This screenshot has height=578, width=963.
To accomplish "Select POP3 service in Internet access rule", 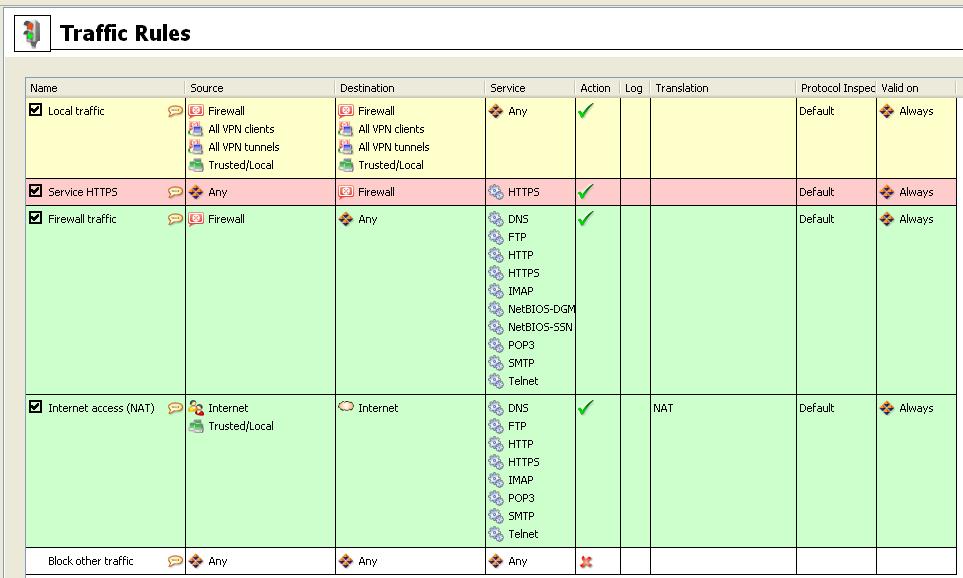I will tap(521, 498).
